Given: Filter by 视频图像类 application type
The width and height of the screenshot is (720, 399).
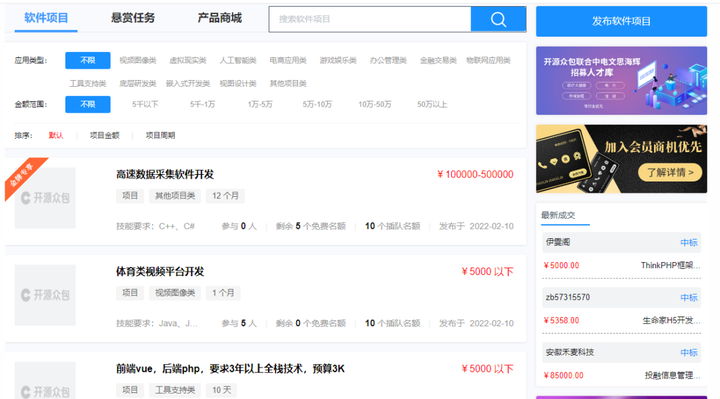Looking at the screenshot, I should pyautogui.click(x=138, y=61).
